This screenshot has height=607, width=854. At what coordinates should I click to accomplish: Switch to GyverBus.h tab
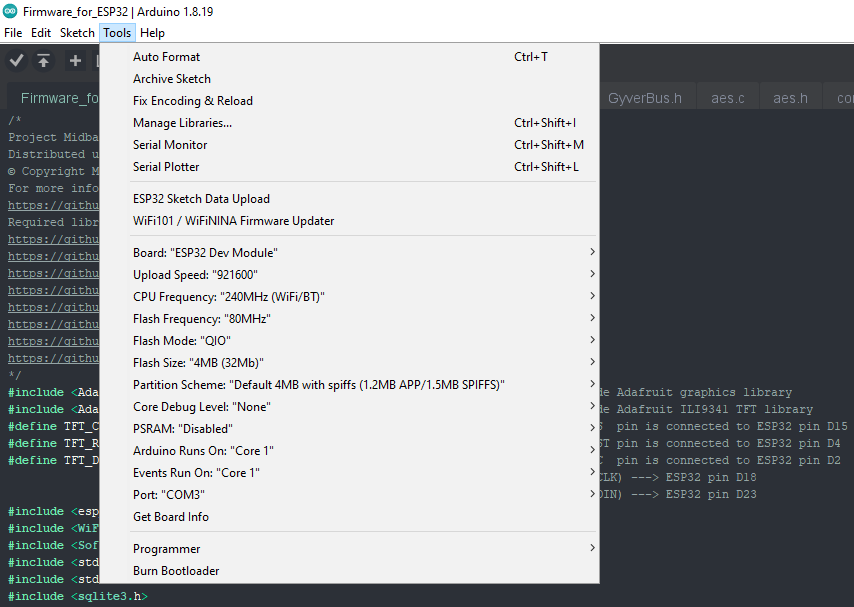[x=645, y=98]
